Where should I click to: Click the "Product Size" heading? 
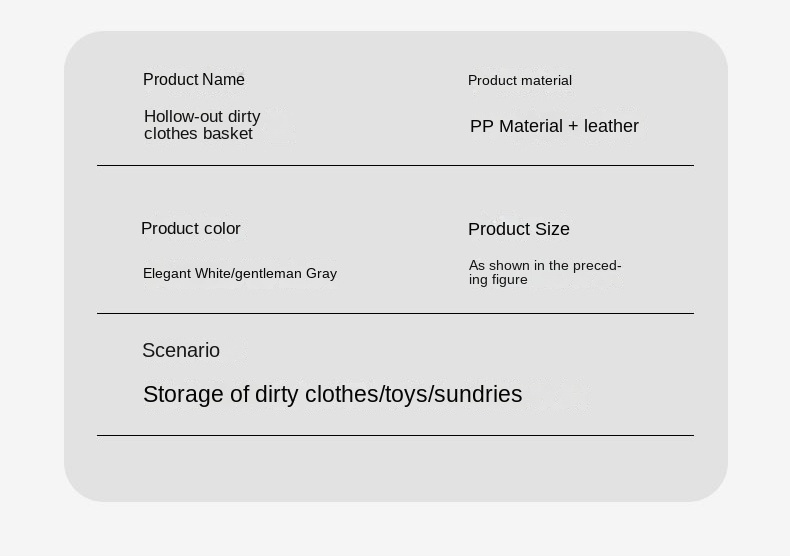pyautogui.click(x=519, y=230)
